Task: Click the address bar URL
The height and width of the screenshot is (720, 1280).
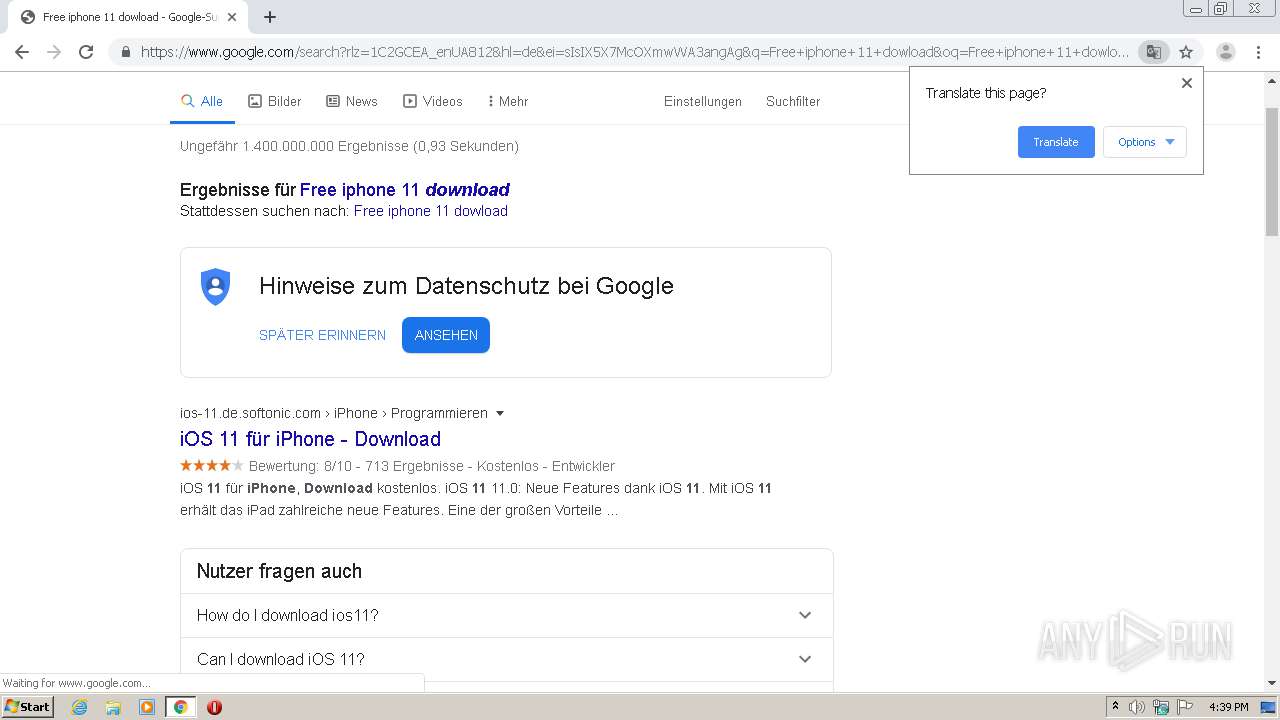Action: (635, 52)
